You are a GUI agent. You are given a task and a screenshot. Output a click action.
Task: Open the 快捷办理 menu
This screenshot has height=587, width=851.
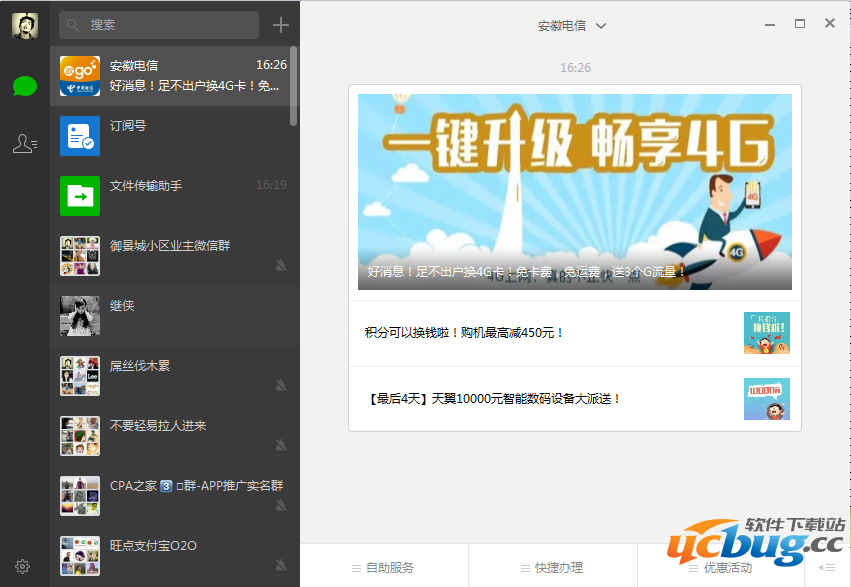coord(552,567)
